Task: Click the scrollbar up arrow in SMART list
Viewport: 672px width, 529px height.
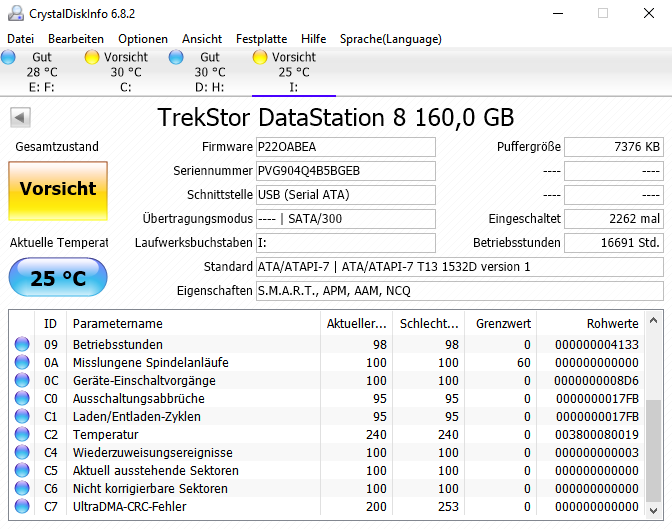Action: [653, 320]
